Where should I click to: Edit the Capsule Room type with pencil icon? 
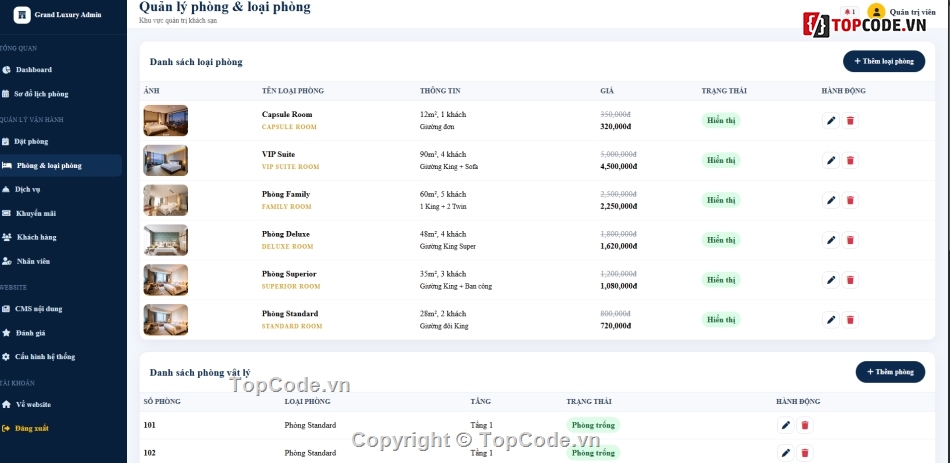tap(831, 121)
